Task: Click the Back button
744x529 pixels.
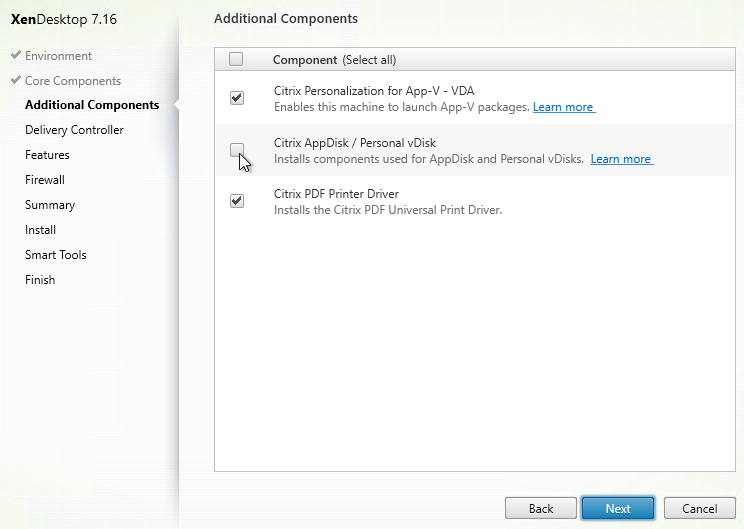Action: pos(541,509)
